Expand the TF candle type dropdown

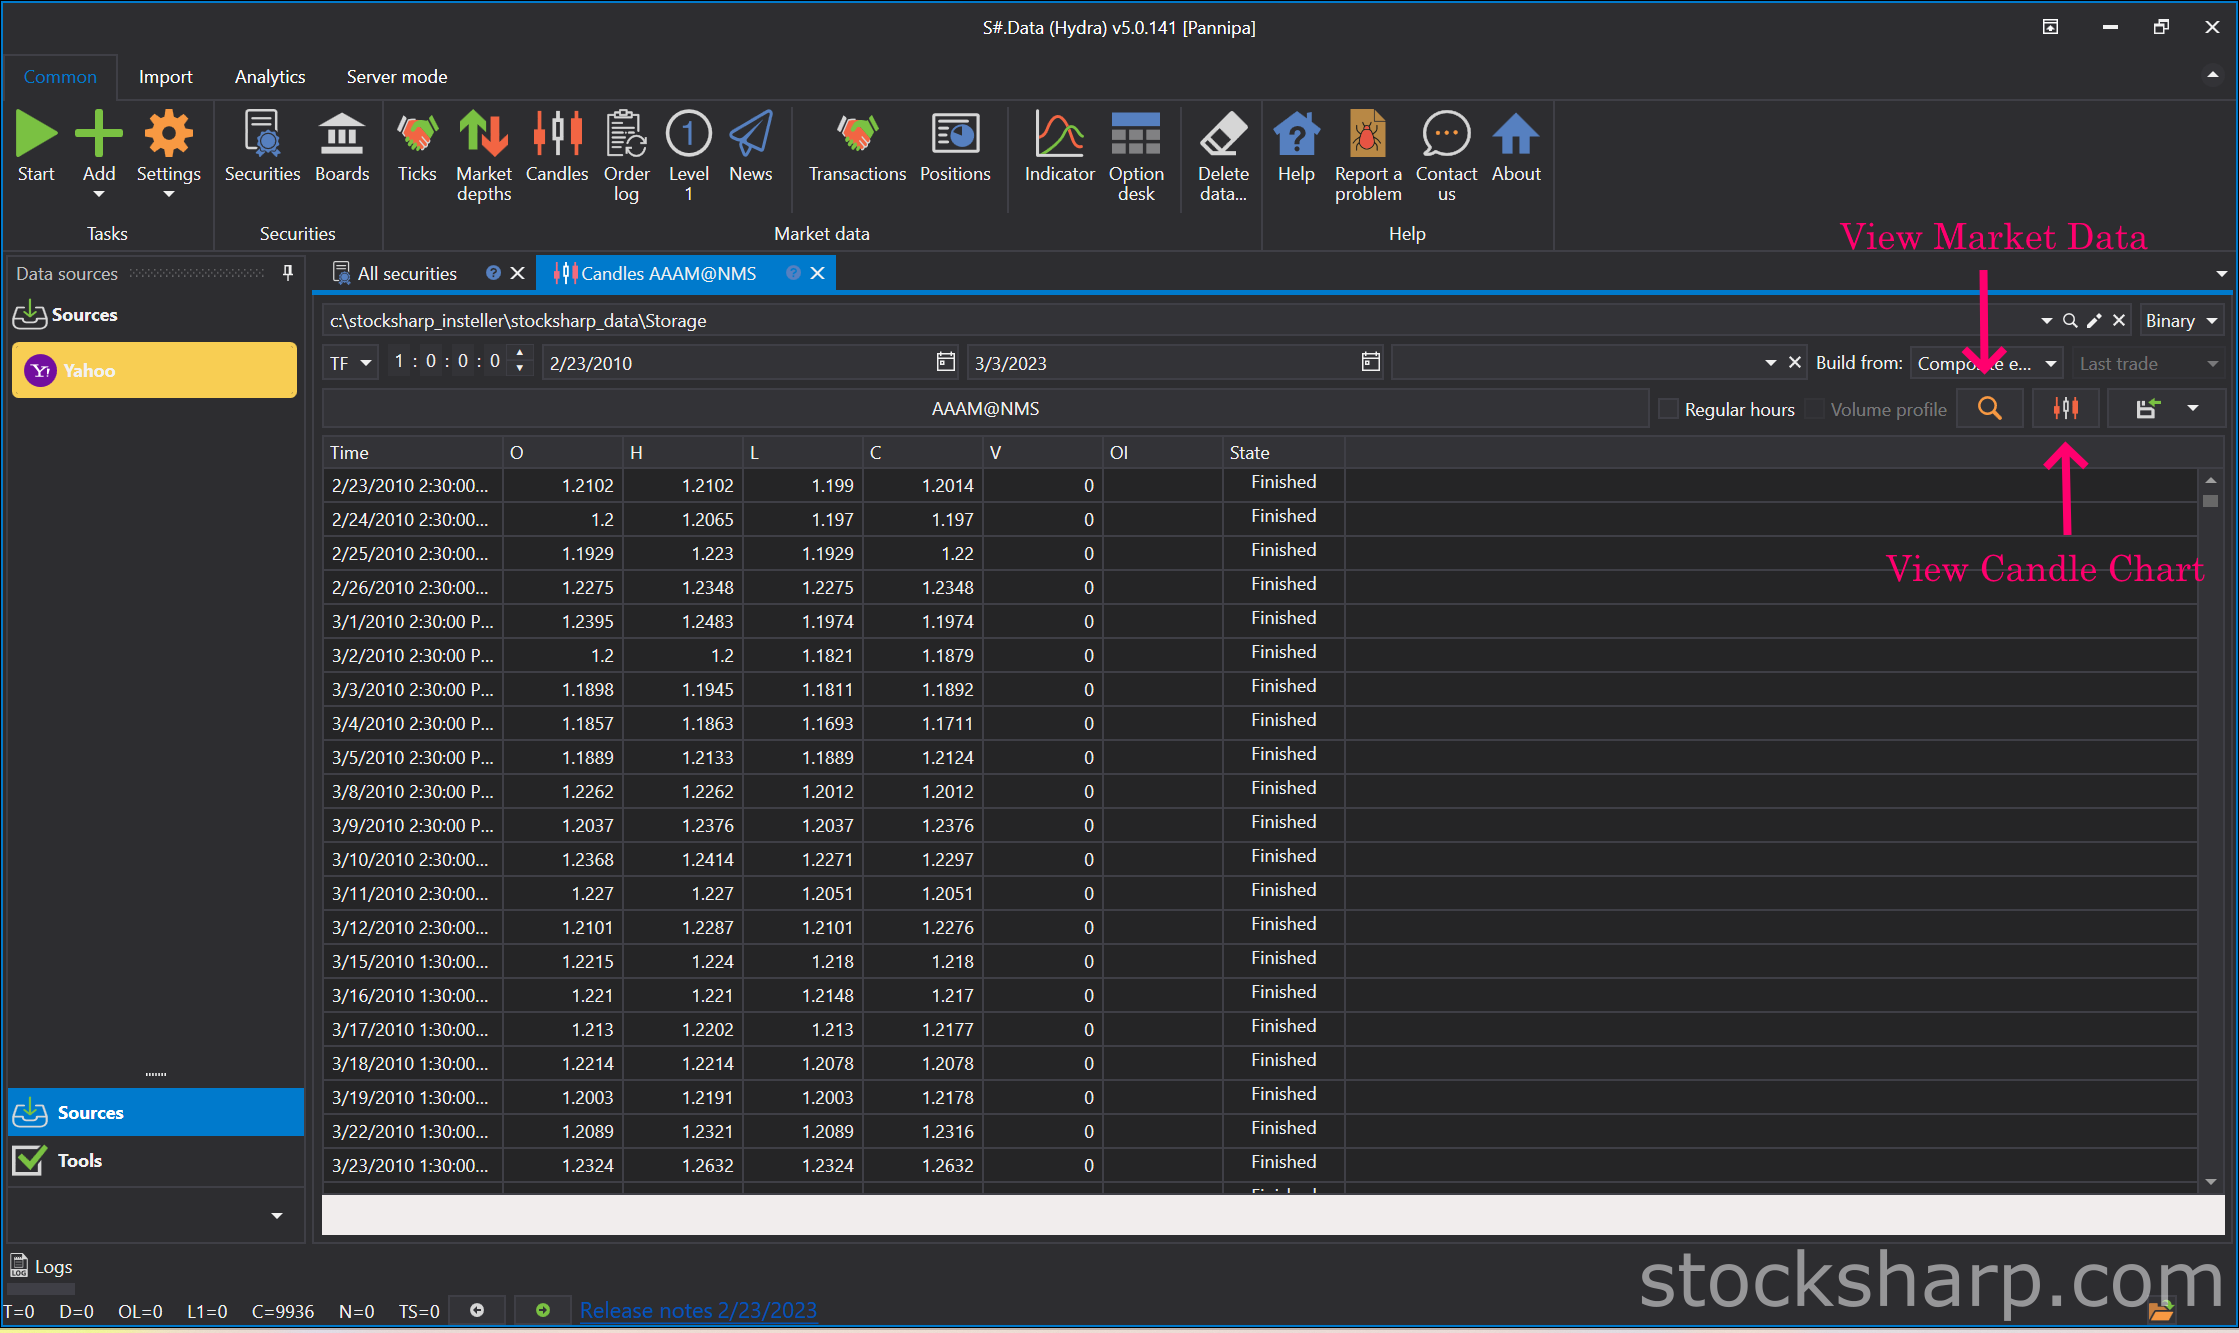351,363
